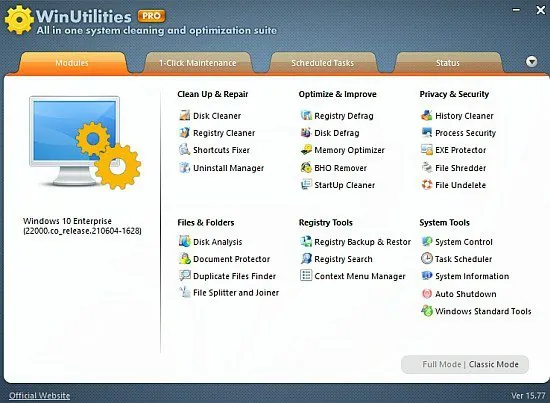This screenshot has width=550, height=403.
Task: Click the Registry Defrag icon
Action: coord(306,115)
